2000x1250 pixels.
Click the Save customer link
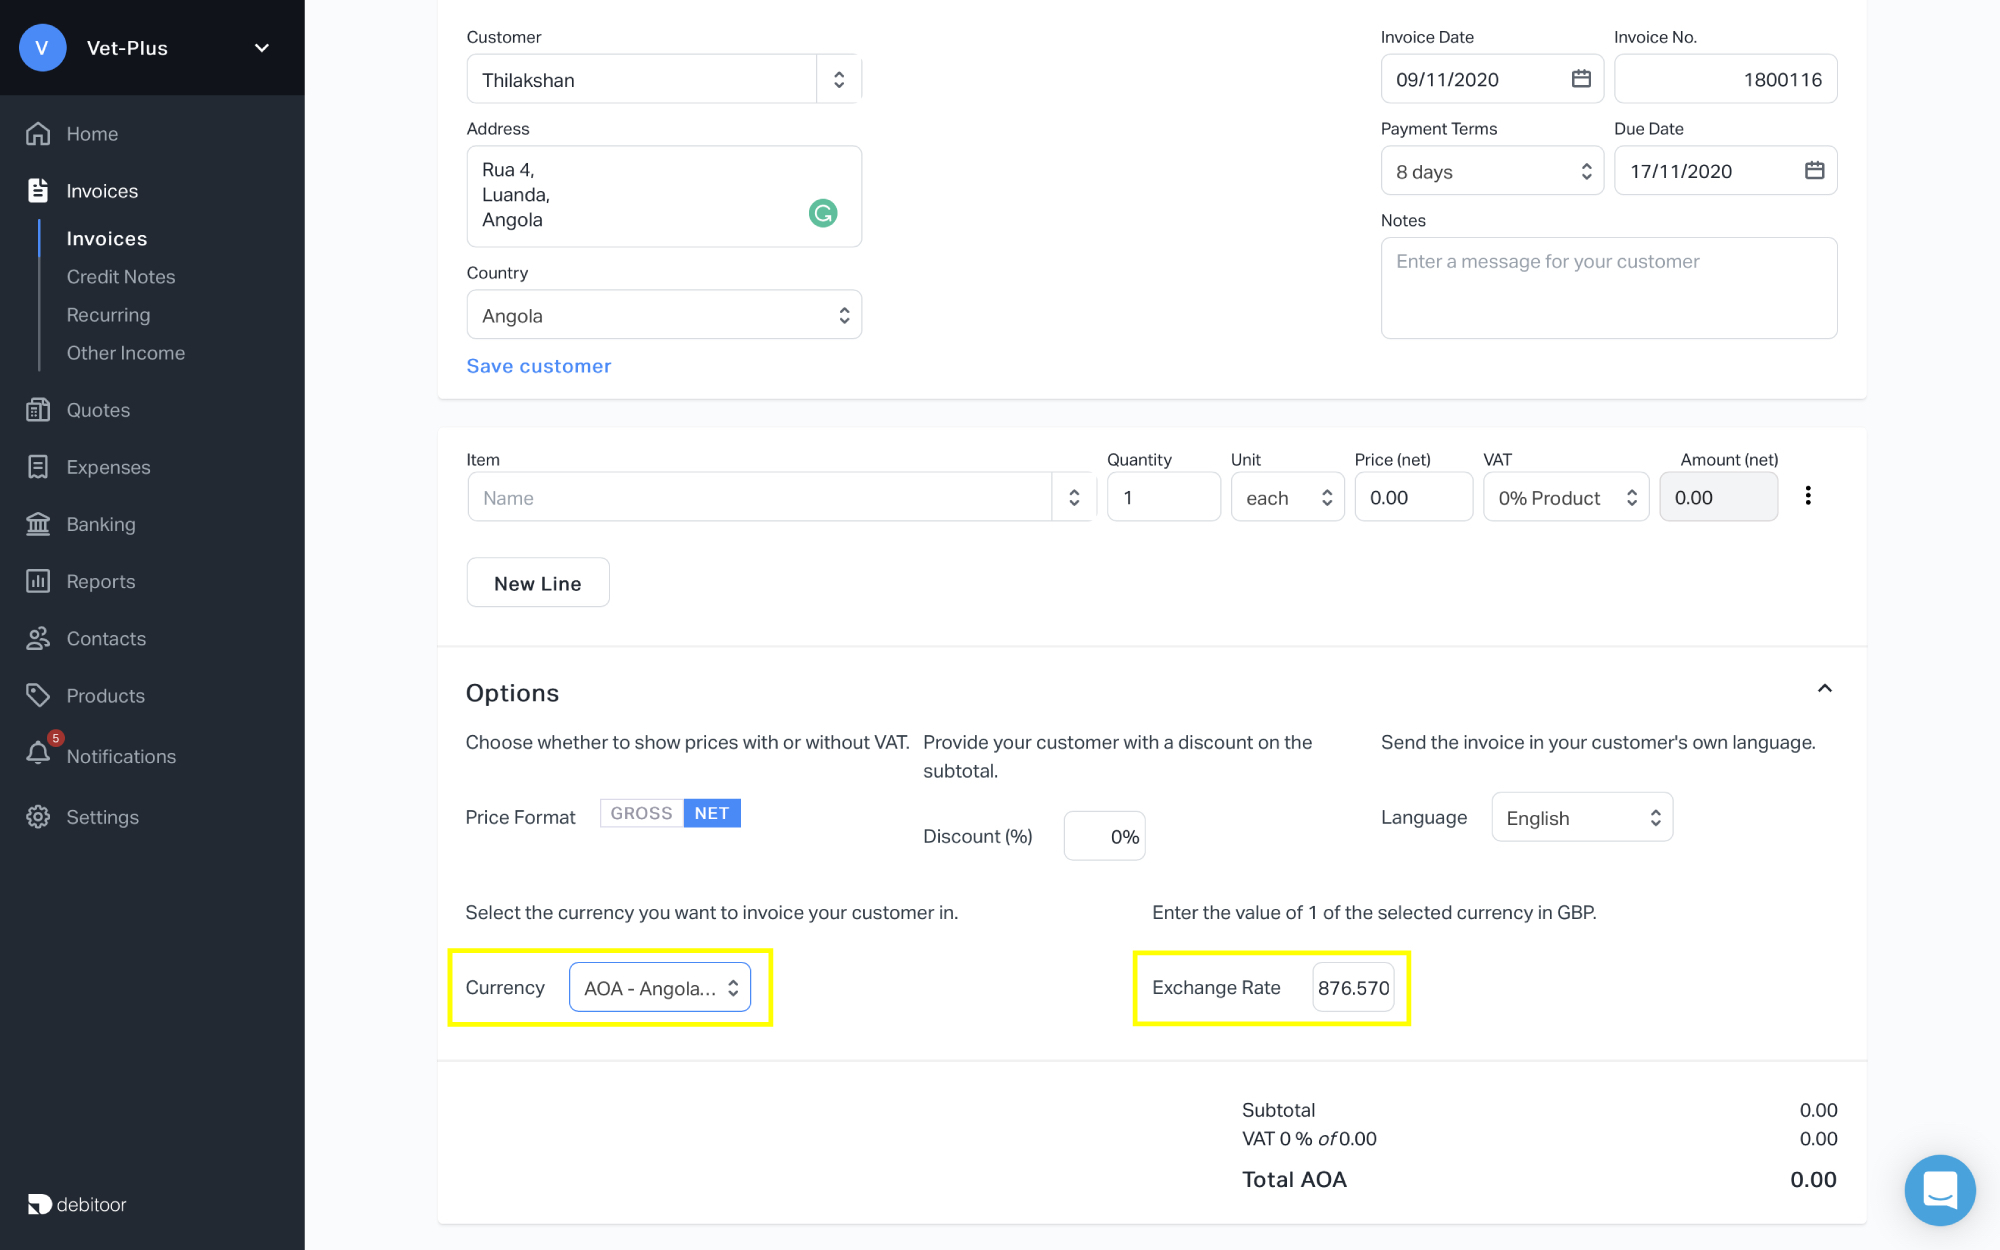(x=539, y=364)
